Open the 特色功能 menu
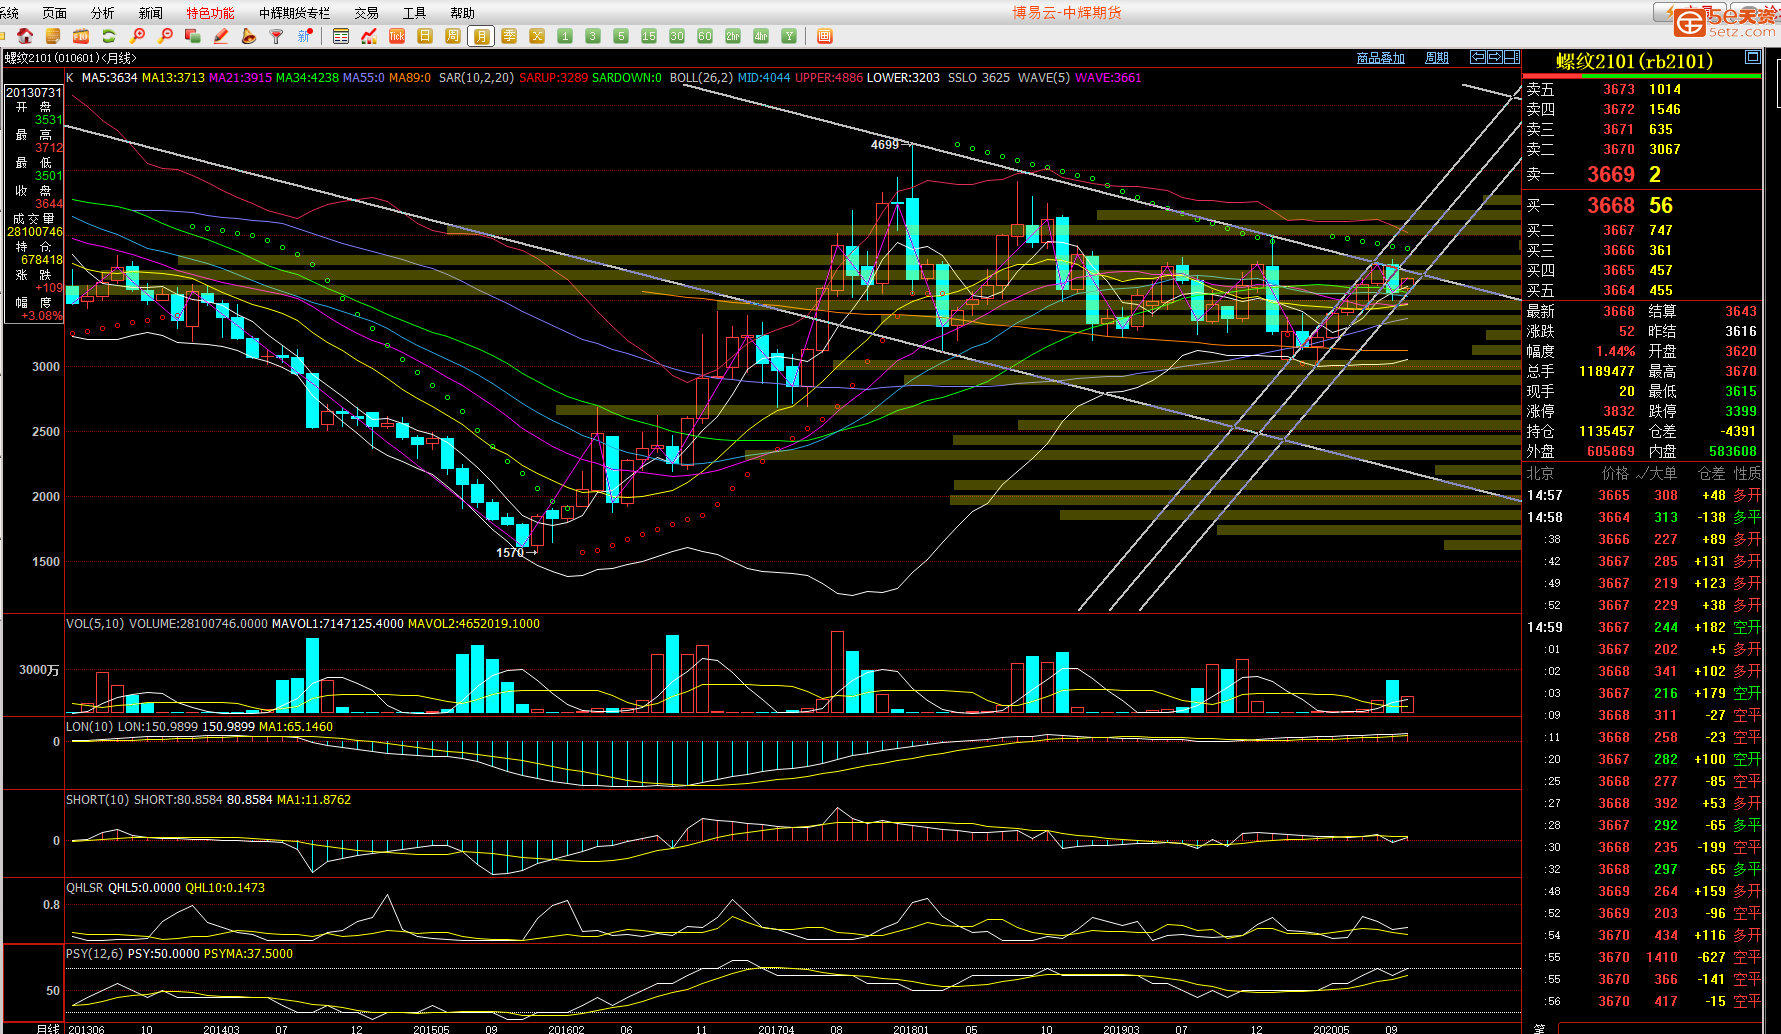 click(210, 13)
